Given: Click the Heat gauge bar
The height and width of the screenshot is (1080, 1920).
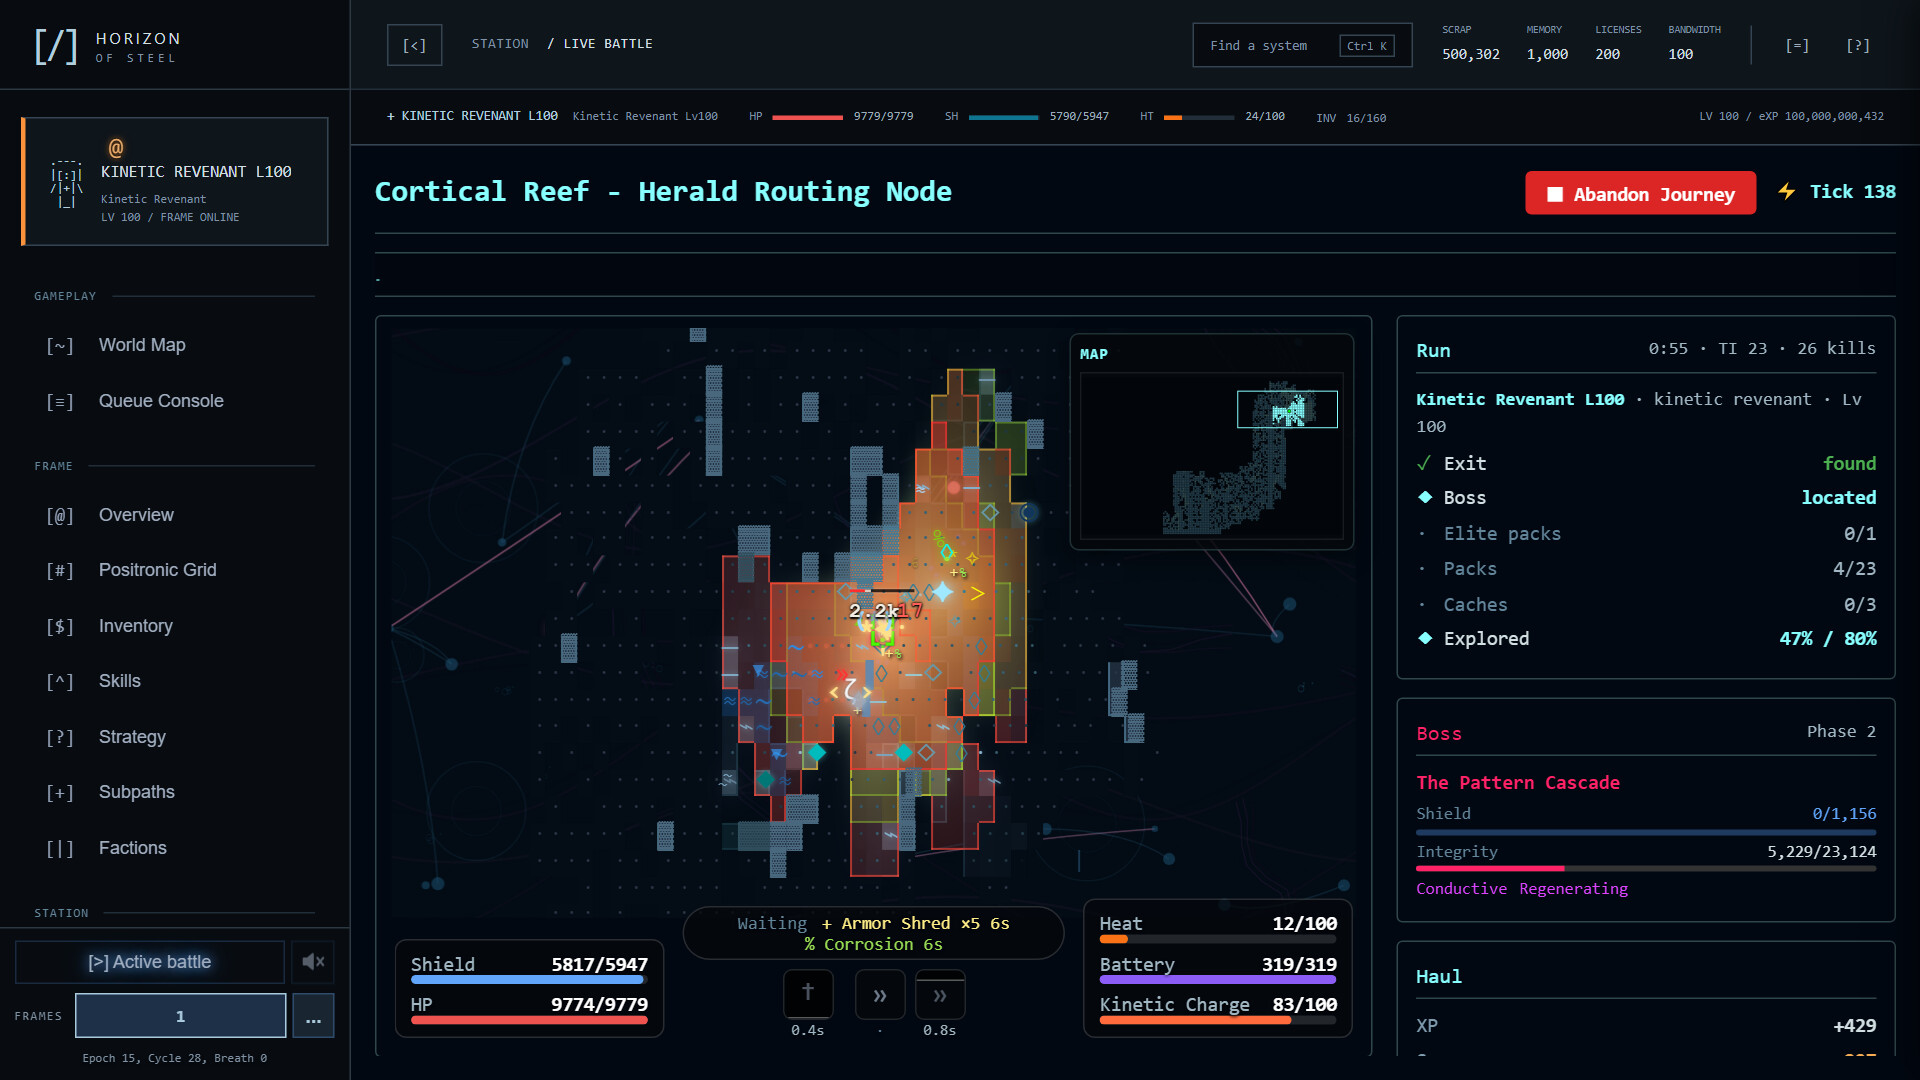Looking at the screenshot, I should [1218, 940].
